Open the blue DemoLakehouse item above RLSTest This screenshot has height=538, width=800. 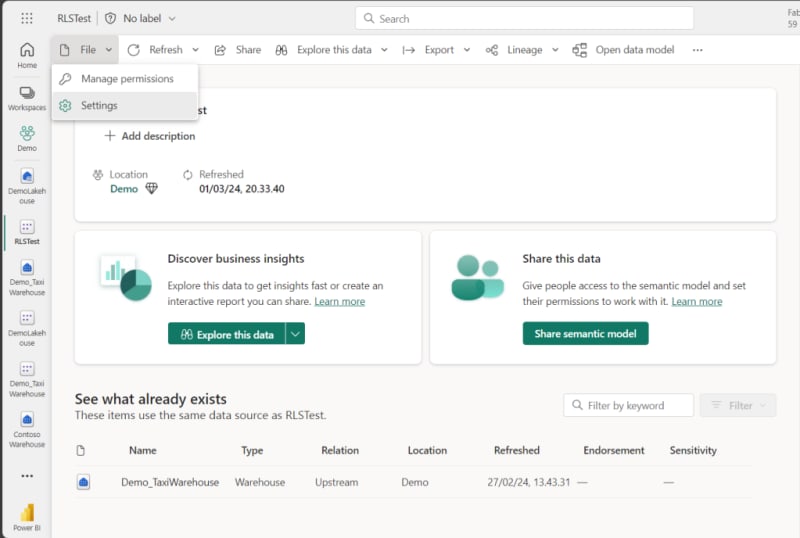pos(27,186)
